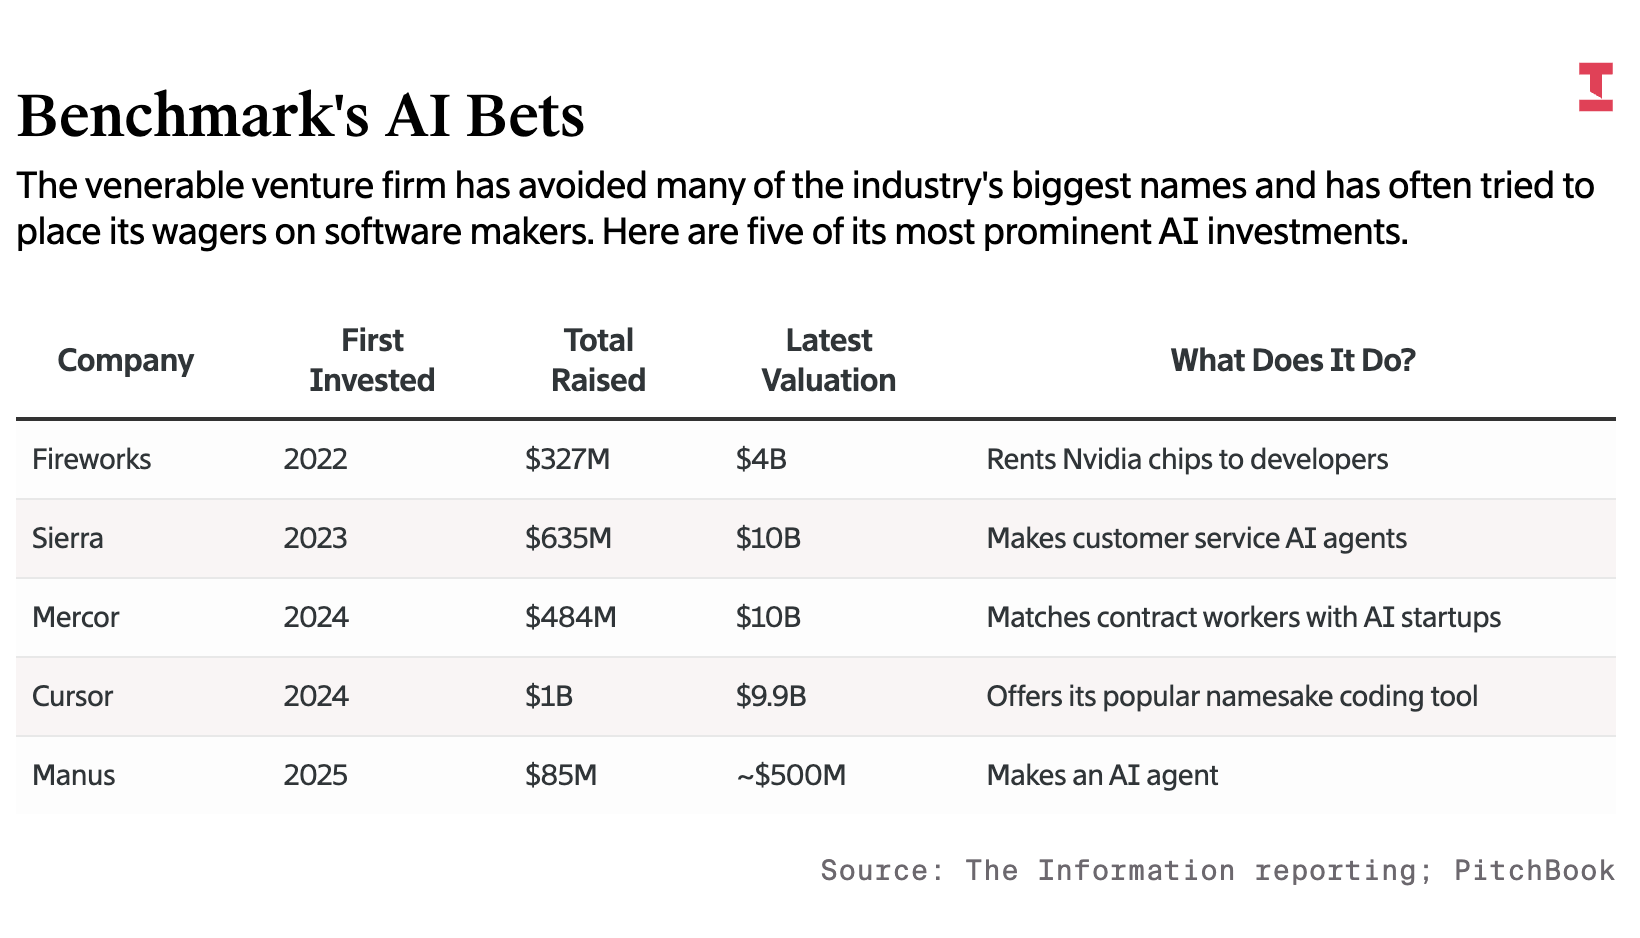Screen dimensions: 1640x938
Task: Click The Information logo icon
Action: point(1595,87)
